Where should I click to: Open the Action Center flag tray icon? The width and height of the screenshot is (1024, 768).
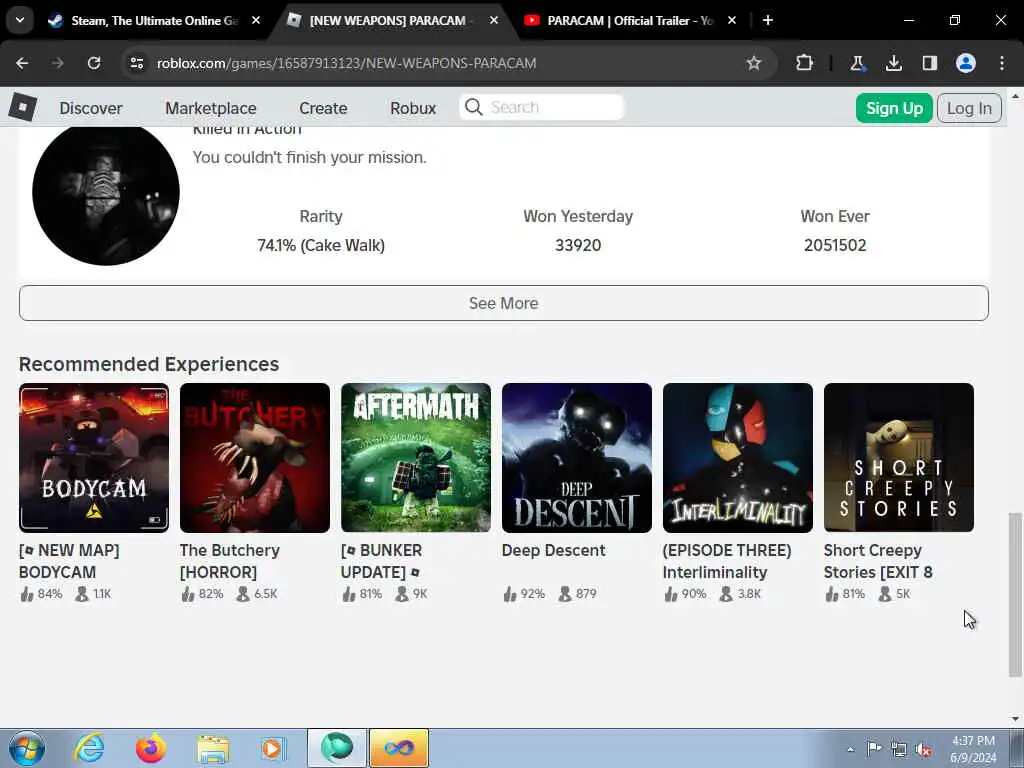874,748
